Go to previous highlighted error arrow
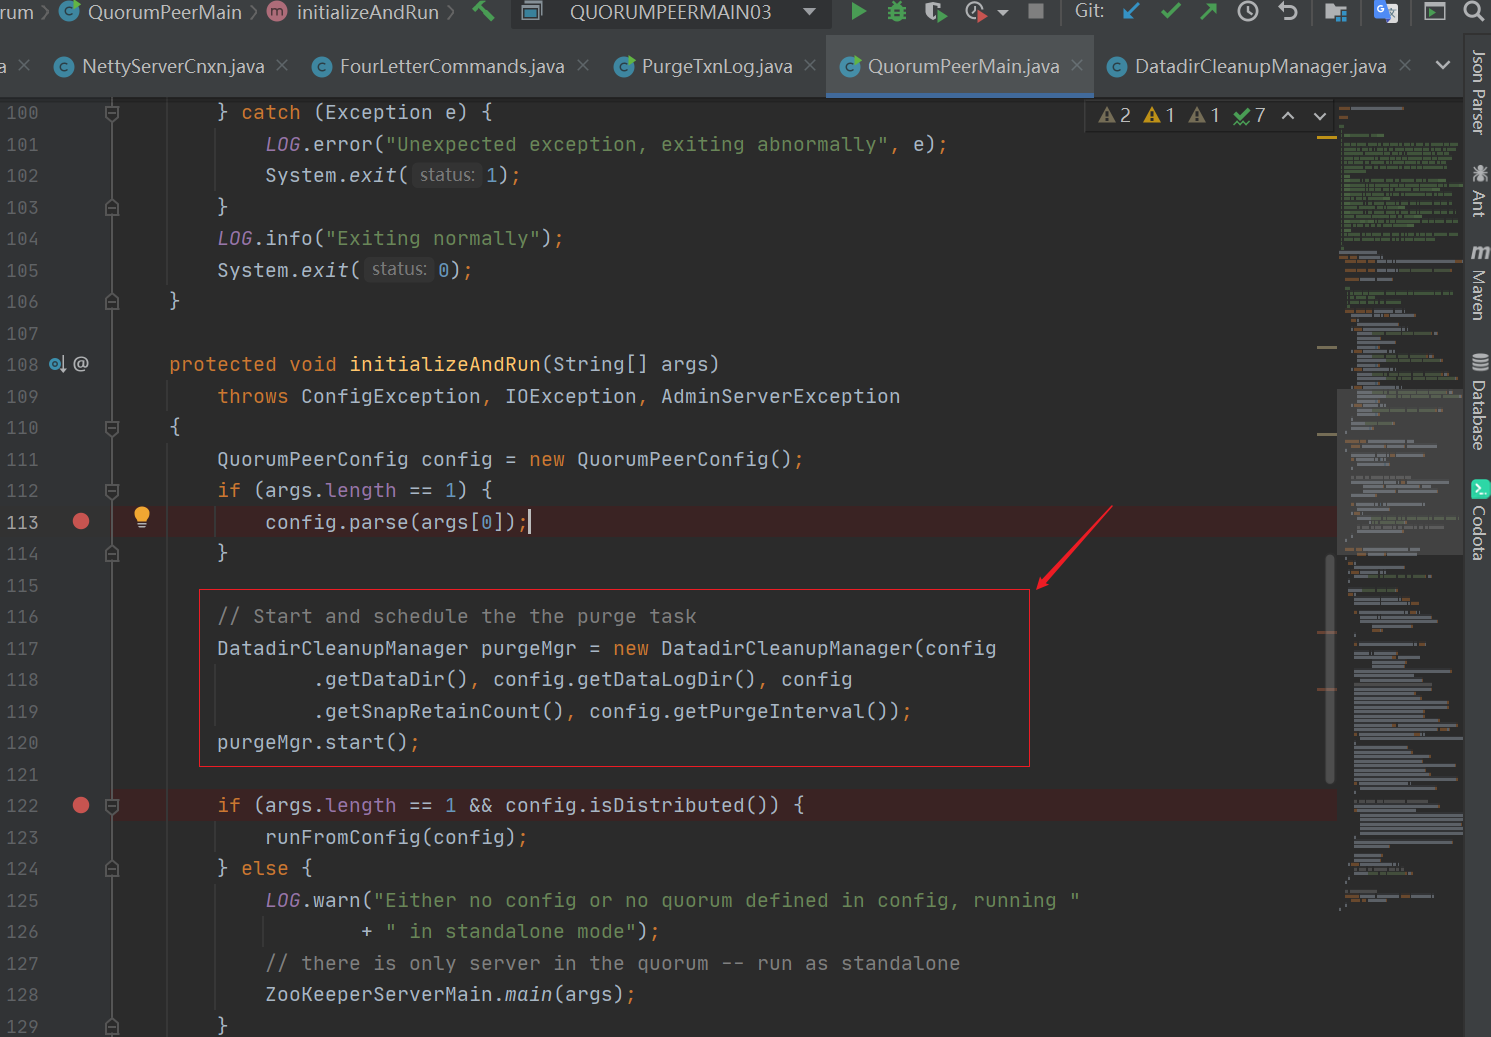This screenshot has height=1037, width=1491. (x=1288, y=115)
